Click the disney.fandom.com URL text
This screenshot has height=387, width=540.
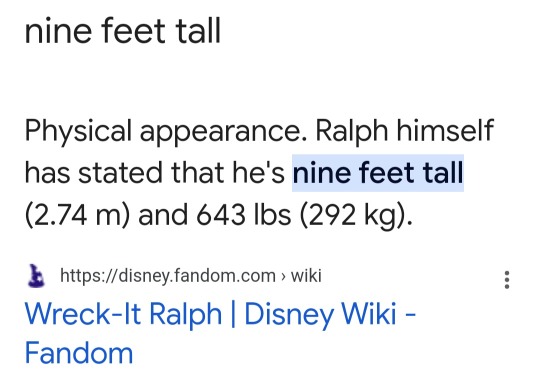pyautogui.click(x=168, y=276)
